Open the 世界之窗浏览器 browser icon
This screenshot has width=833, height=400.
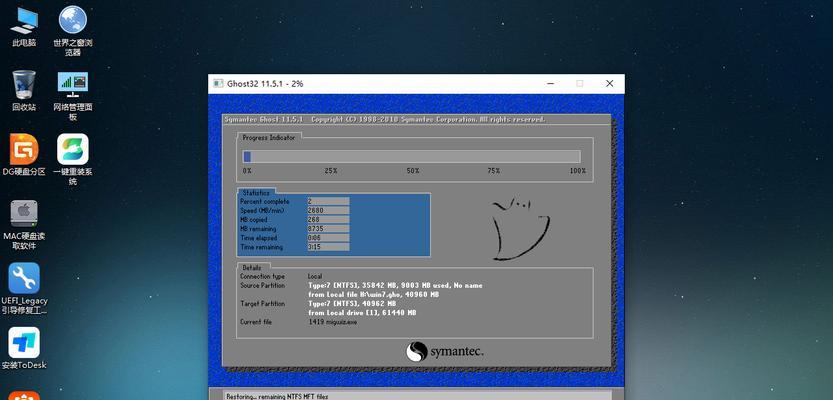pos(73,31)
